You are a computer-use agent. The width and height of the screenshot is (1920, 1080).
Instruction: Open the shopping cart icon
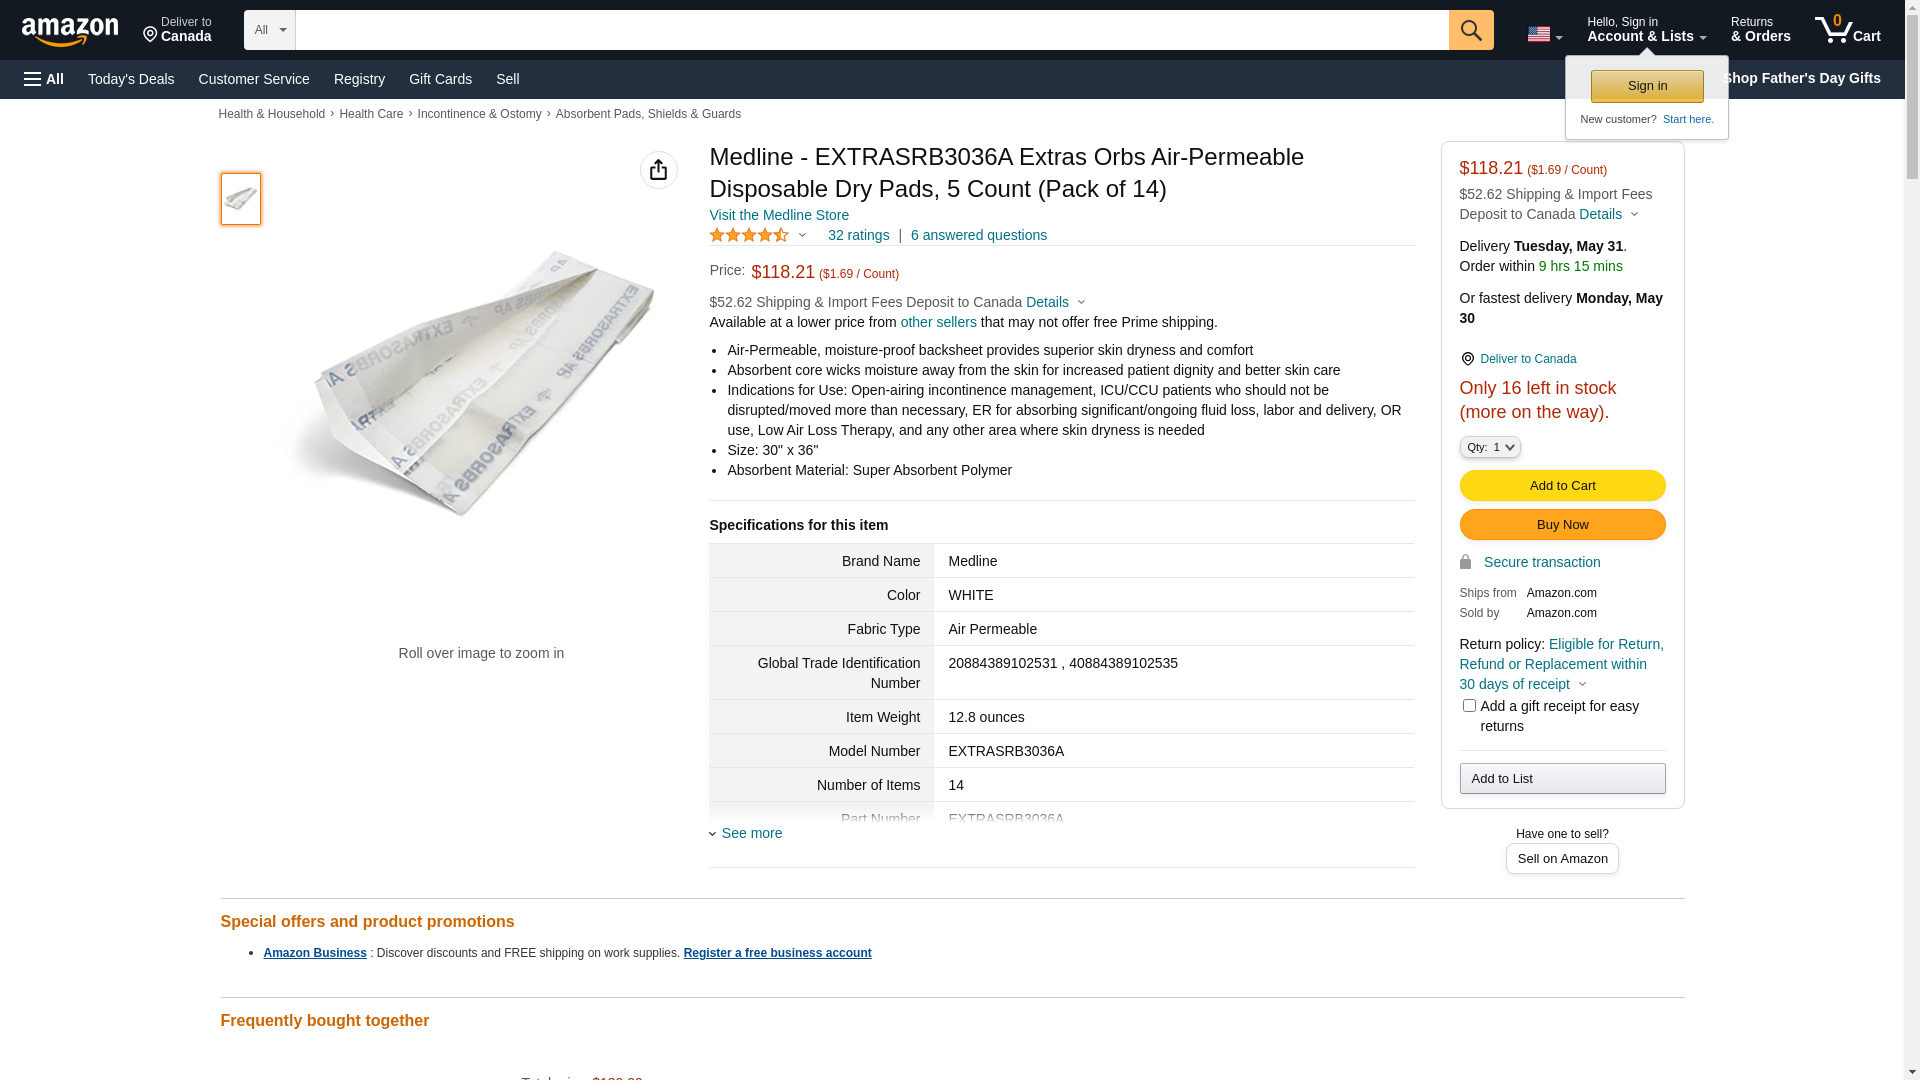click(x=1847, y=30)
